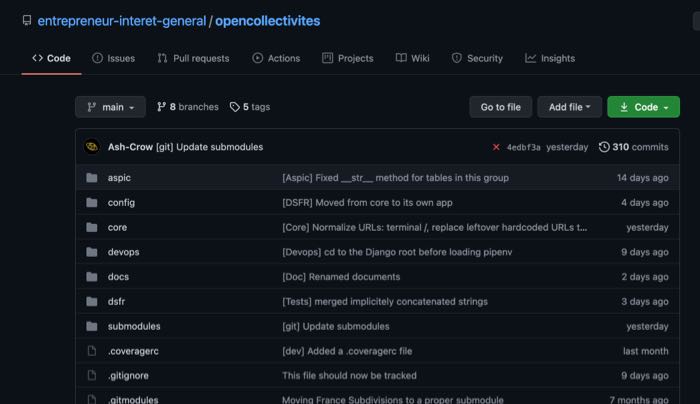Click the red failed status X icon

[x=496, y=147]
